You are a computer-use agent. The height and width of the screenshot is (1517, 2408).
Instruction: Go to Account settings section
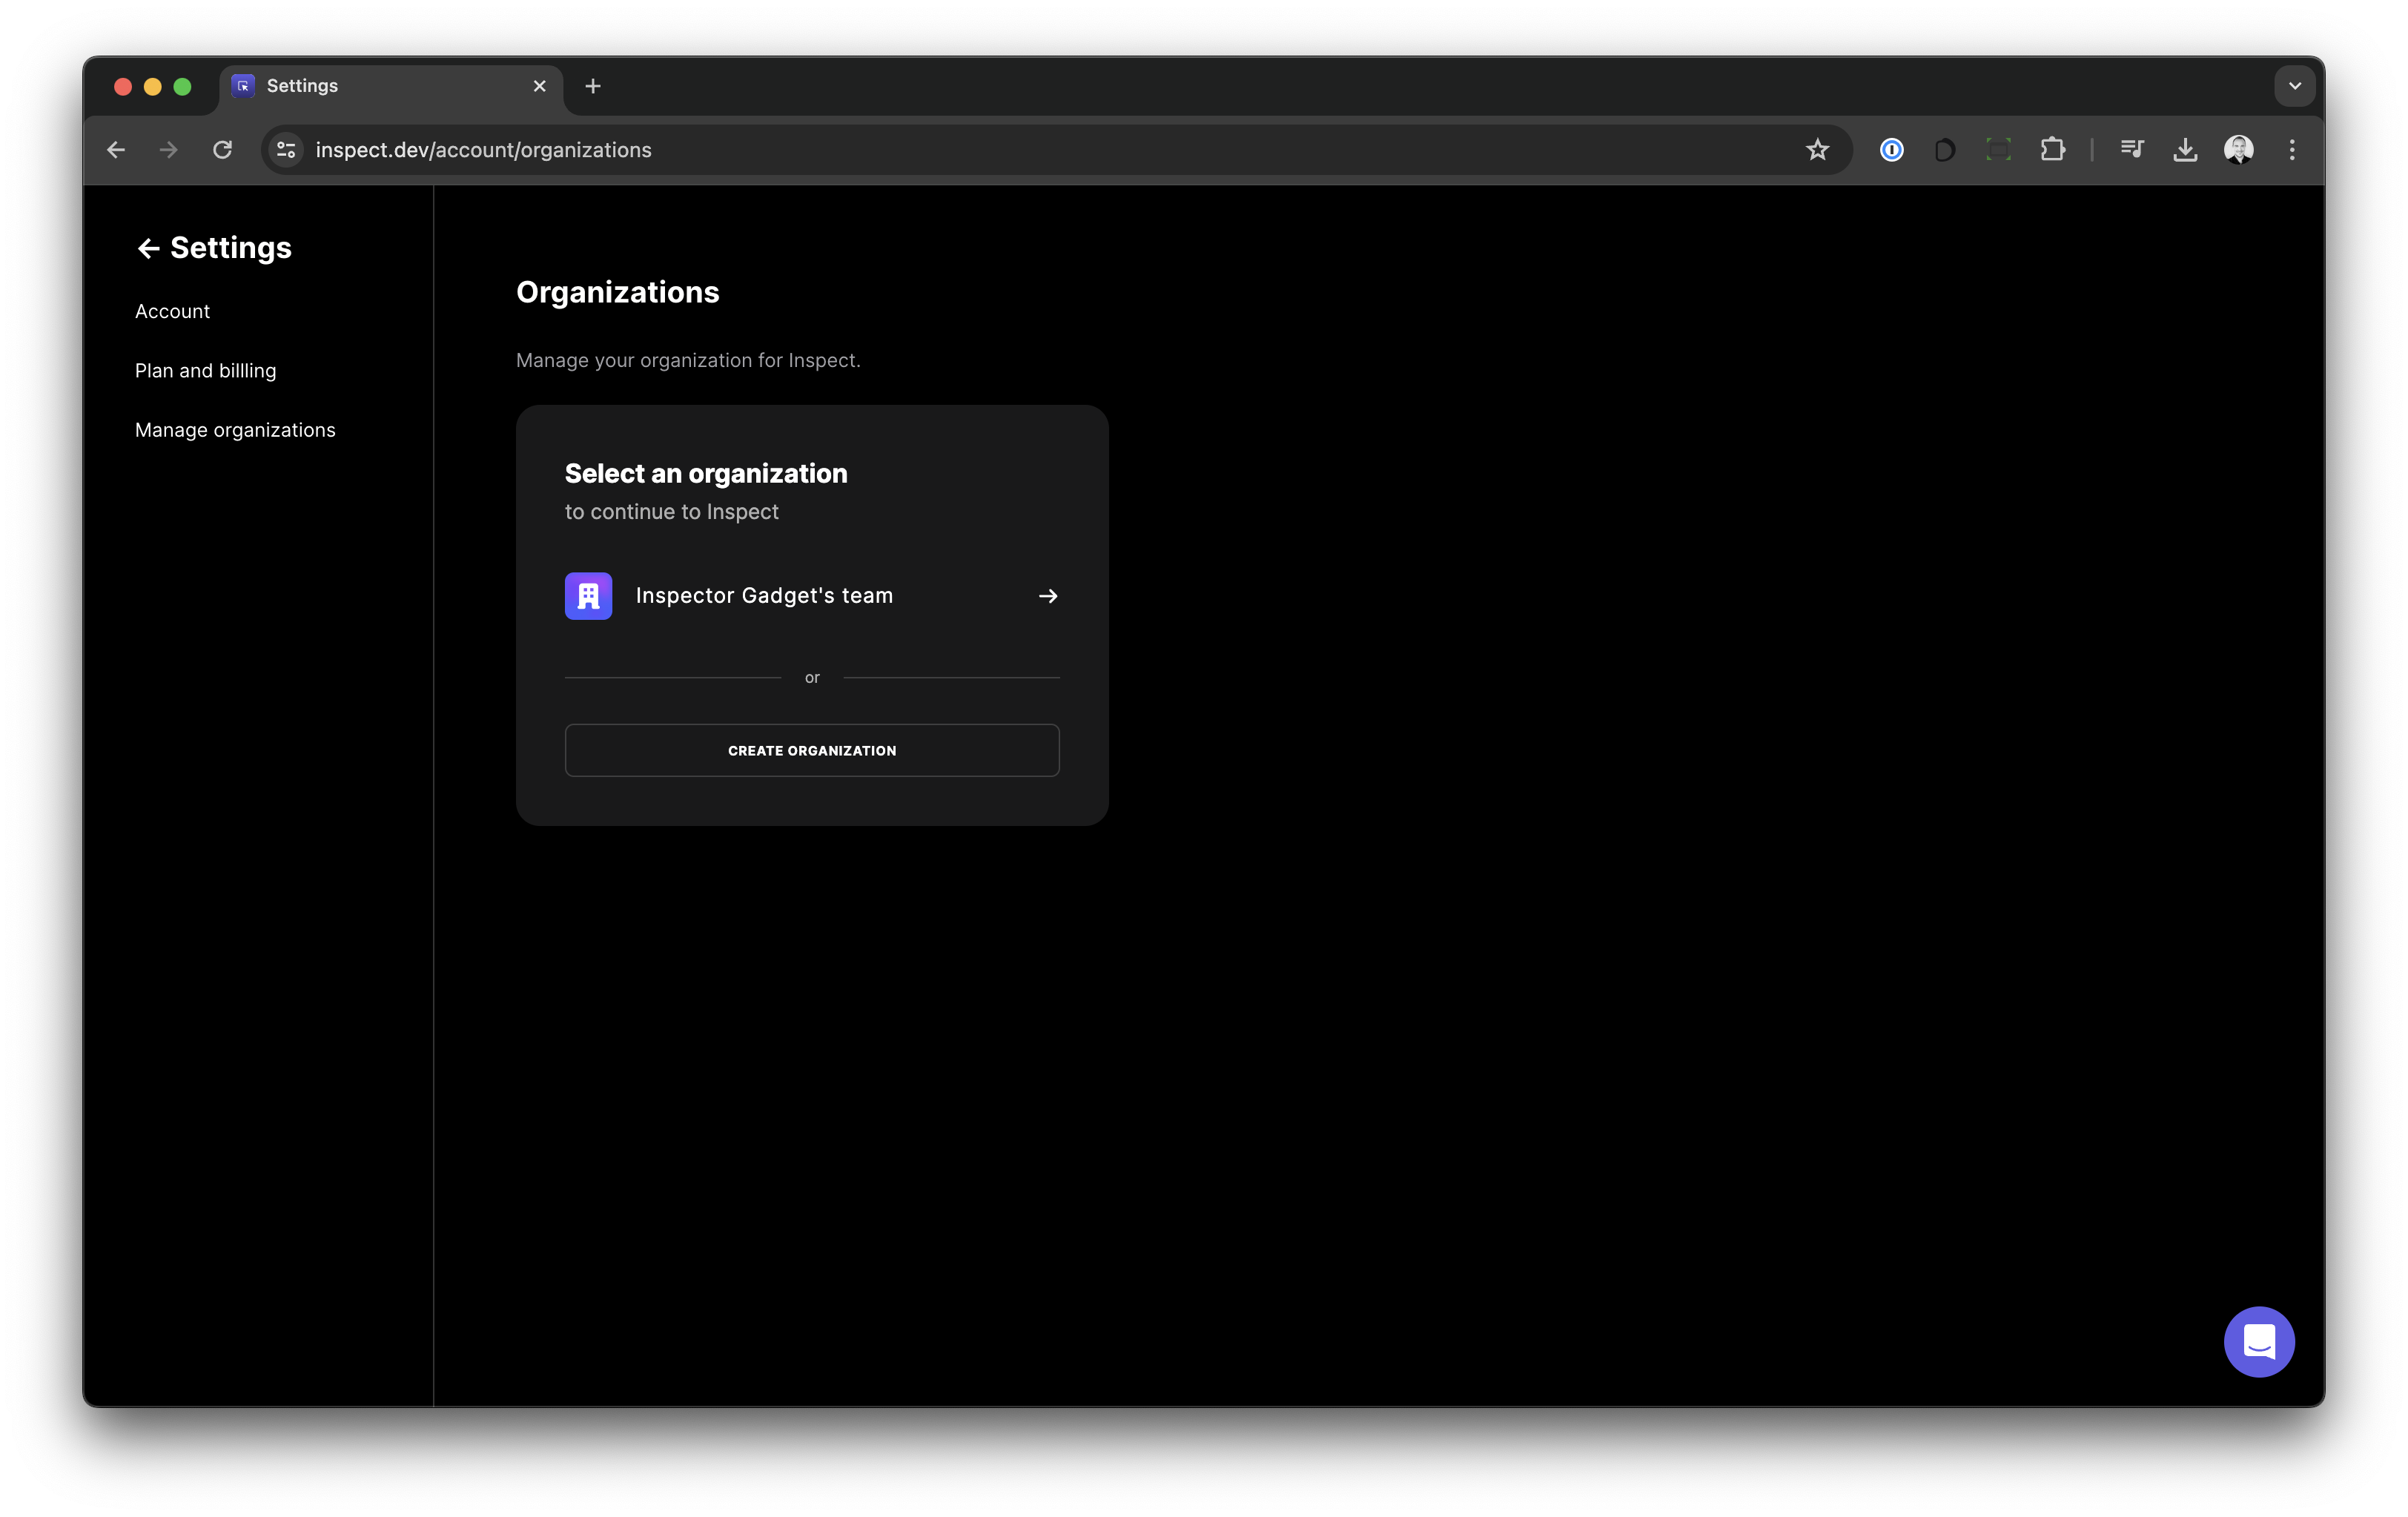(x=172, y=312)
